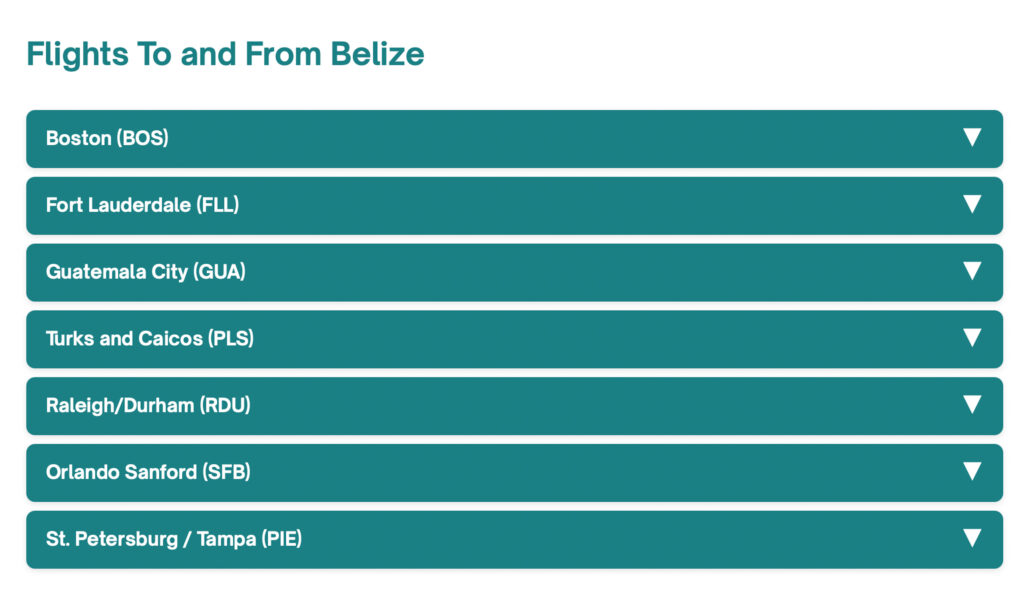Show Turks and Caicos (PLS) flights
The width and height of the screenshot is (1024, 595).
(x=150, y=338)
